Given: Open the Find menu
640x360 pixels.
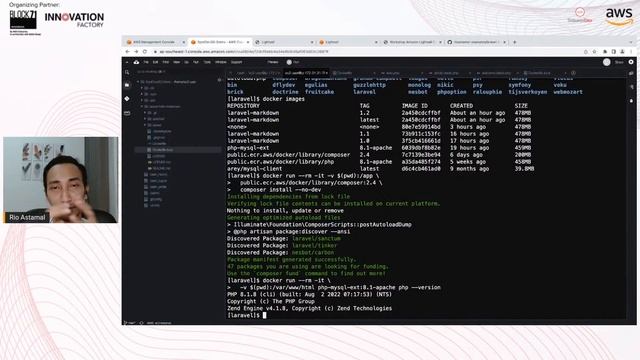Looking at the screenshot, I should [x=166, y=62].
